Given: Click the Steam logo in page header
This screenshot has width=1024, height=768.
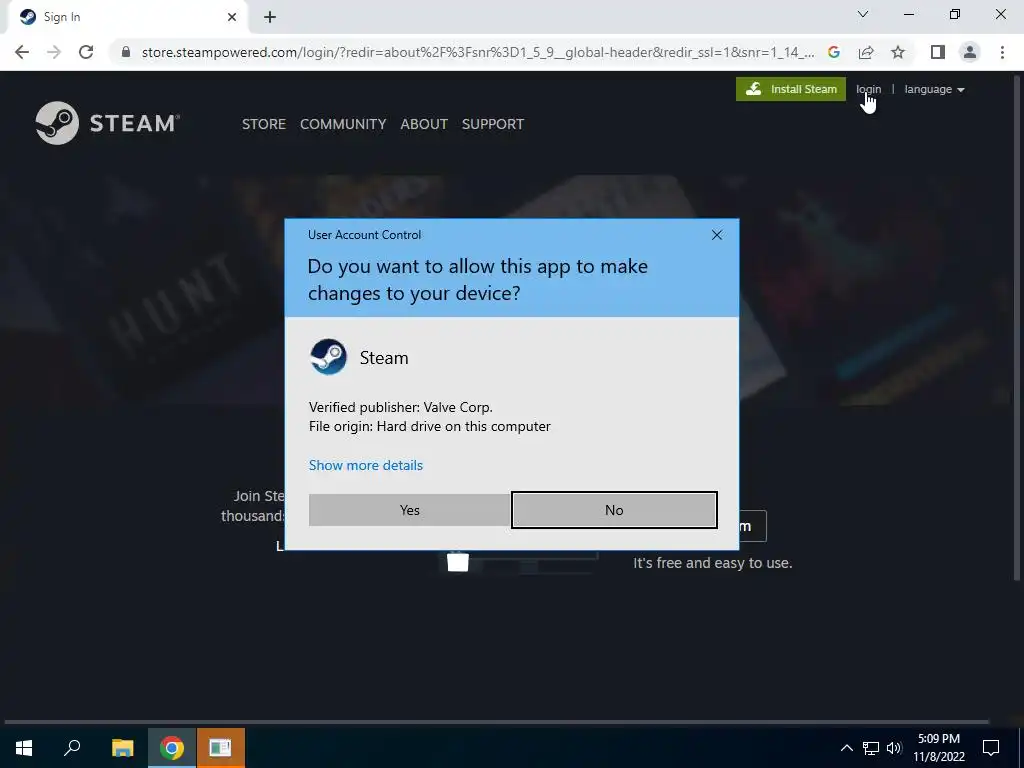Looking at the screenshot, I should click(108, 123).
